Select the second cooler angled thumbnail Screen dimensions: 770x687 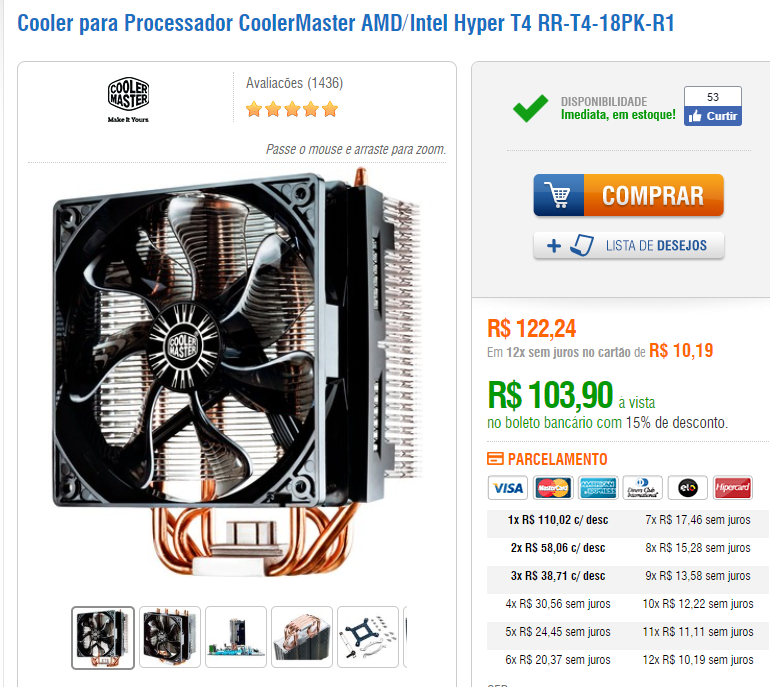169,637
